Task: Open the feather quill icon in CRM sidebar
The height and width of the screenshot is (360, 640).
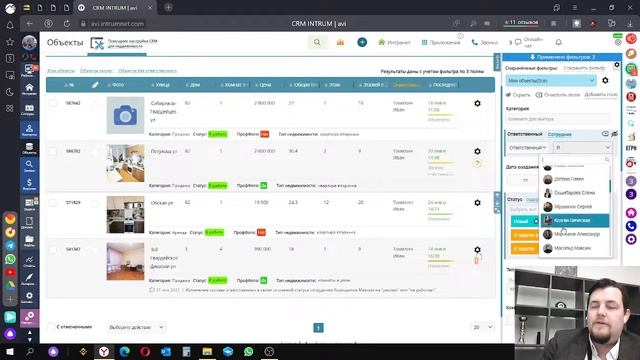Action: click(29, 279)
